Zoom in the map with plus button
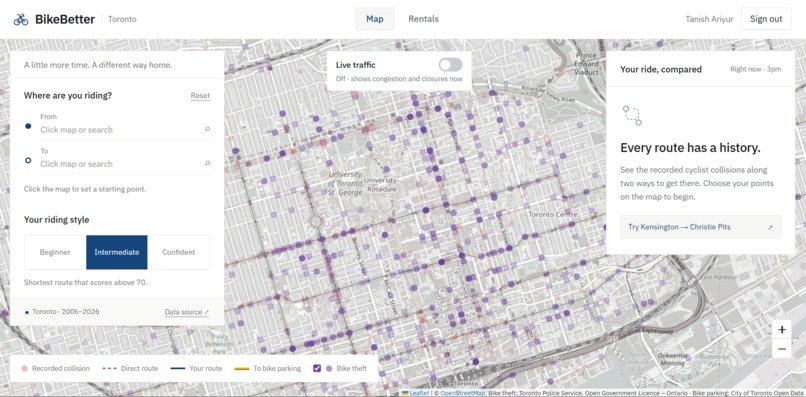Screen dimensions: 806x397 pos(782,330)
